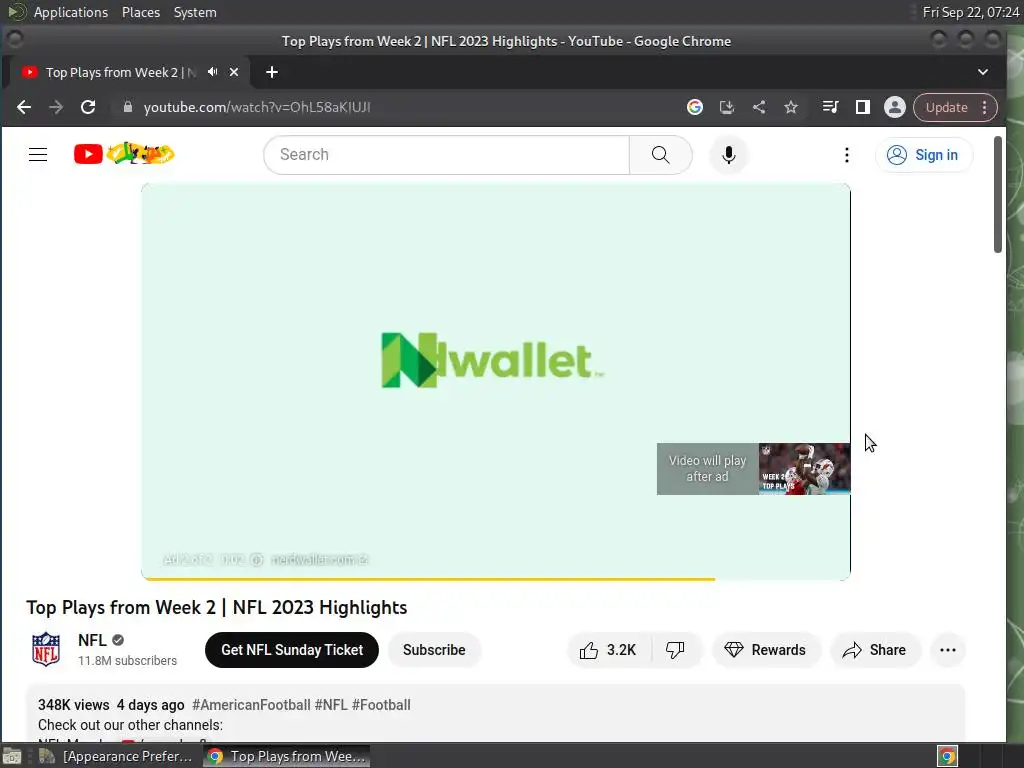Image resolution: width=1024 pixels, height=768 pixels.
Task: Expand the tab search dropdown arrow
Action: 983,72
